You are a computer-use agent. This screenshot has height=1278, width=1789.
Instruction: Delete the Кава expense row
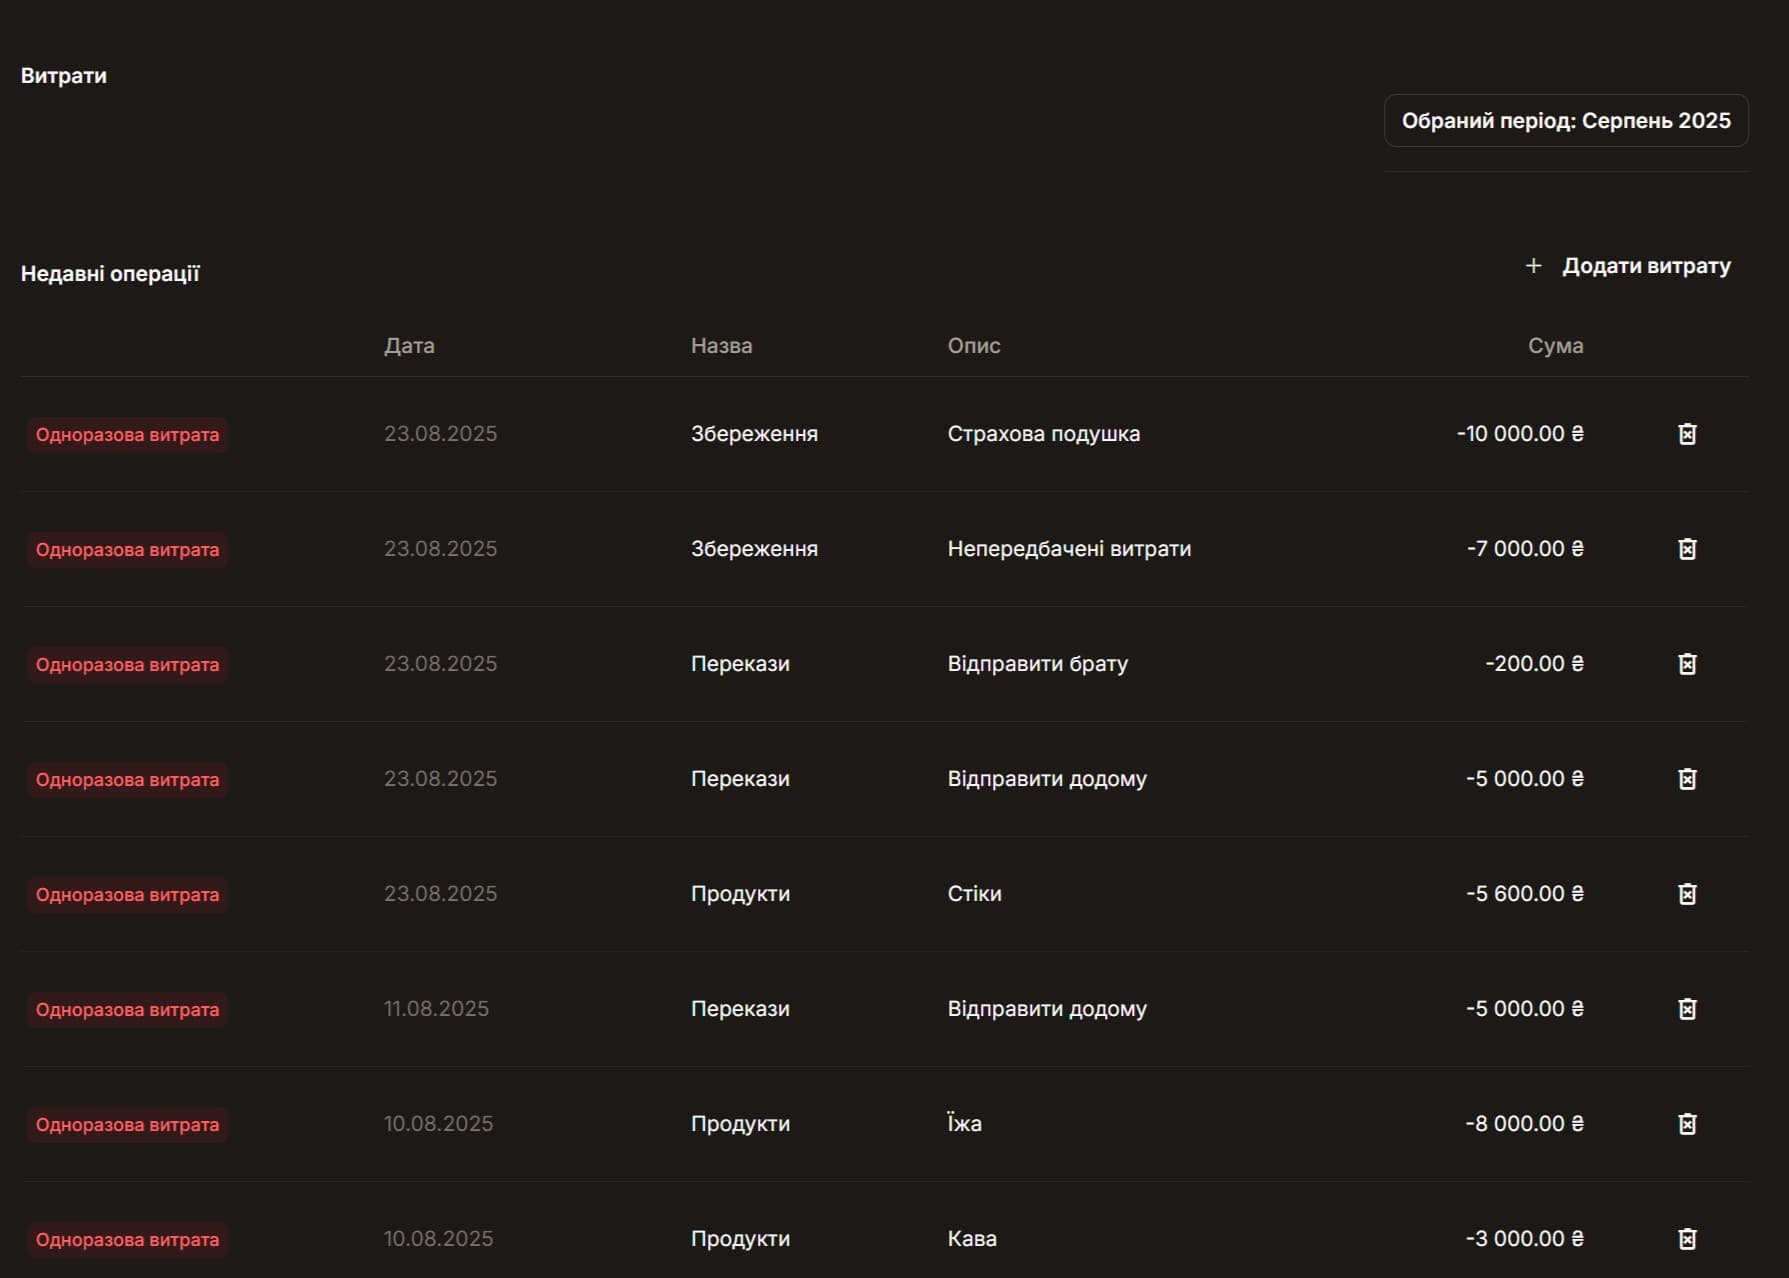(1686, 1239)
